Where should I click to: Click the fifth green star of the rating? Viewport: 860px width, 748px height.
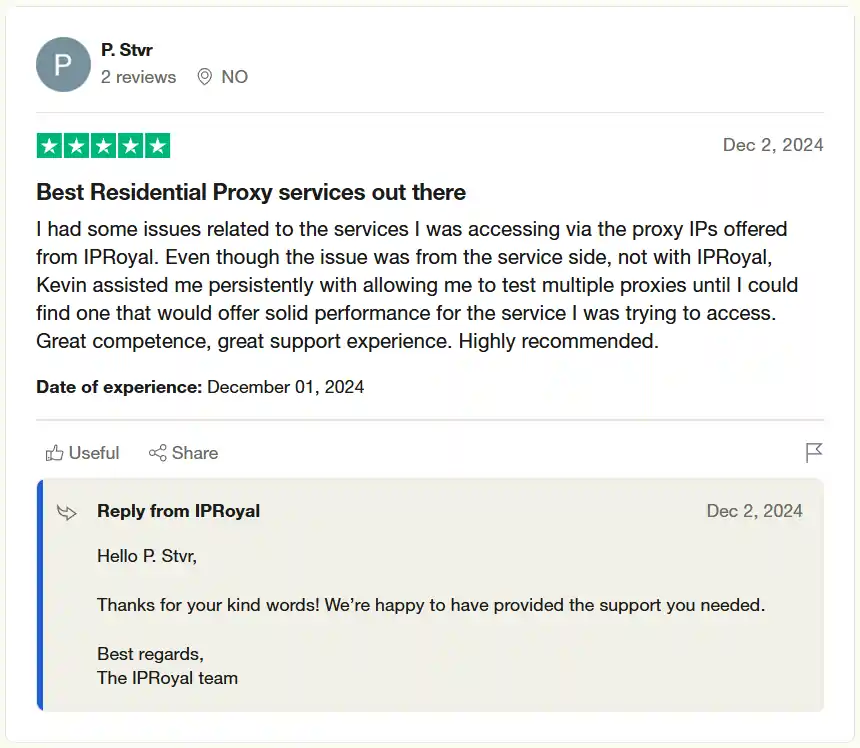pyautogui.click(x=157, y=145)
